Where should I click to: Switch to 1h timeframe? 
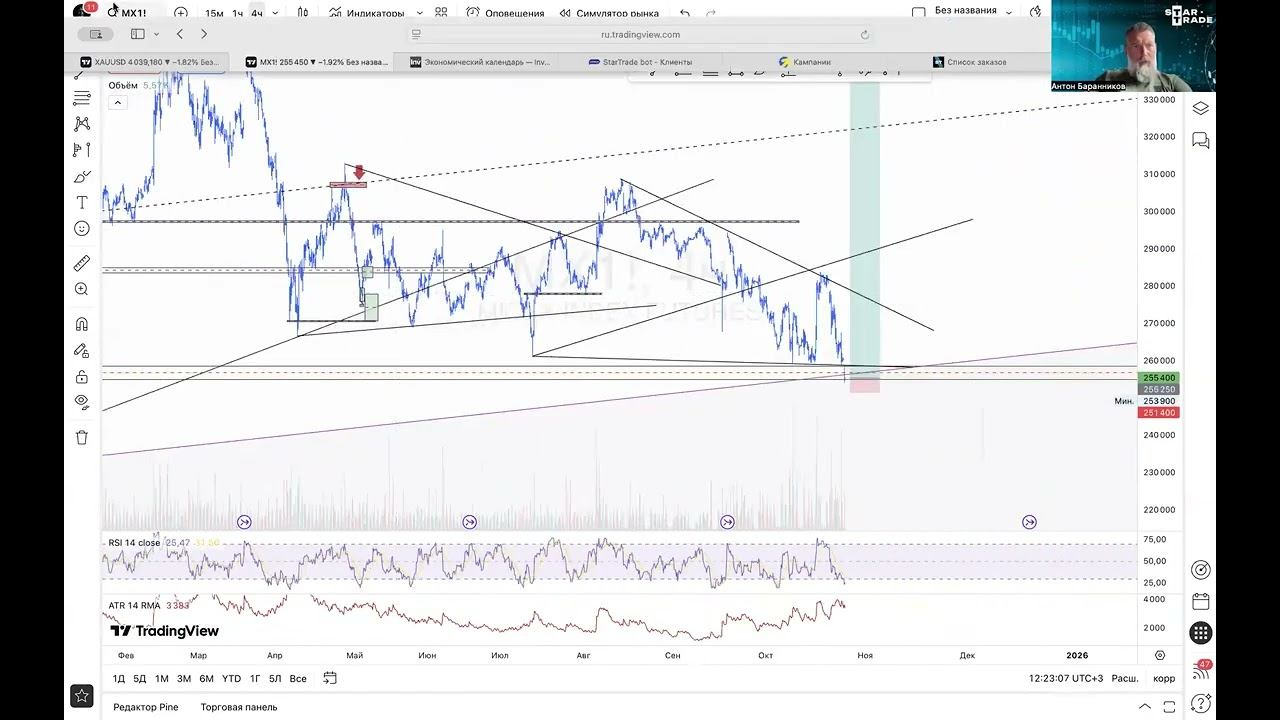point(237,14)
